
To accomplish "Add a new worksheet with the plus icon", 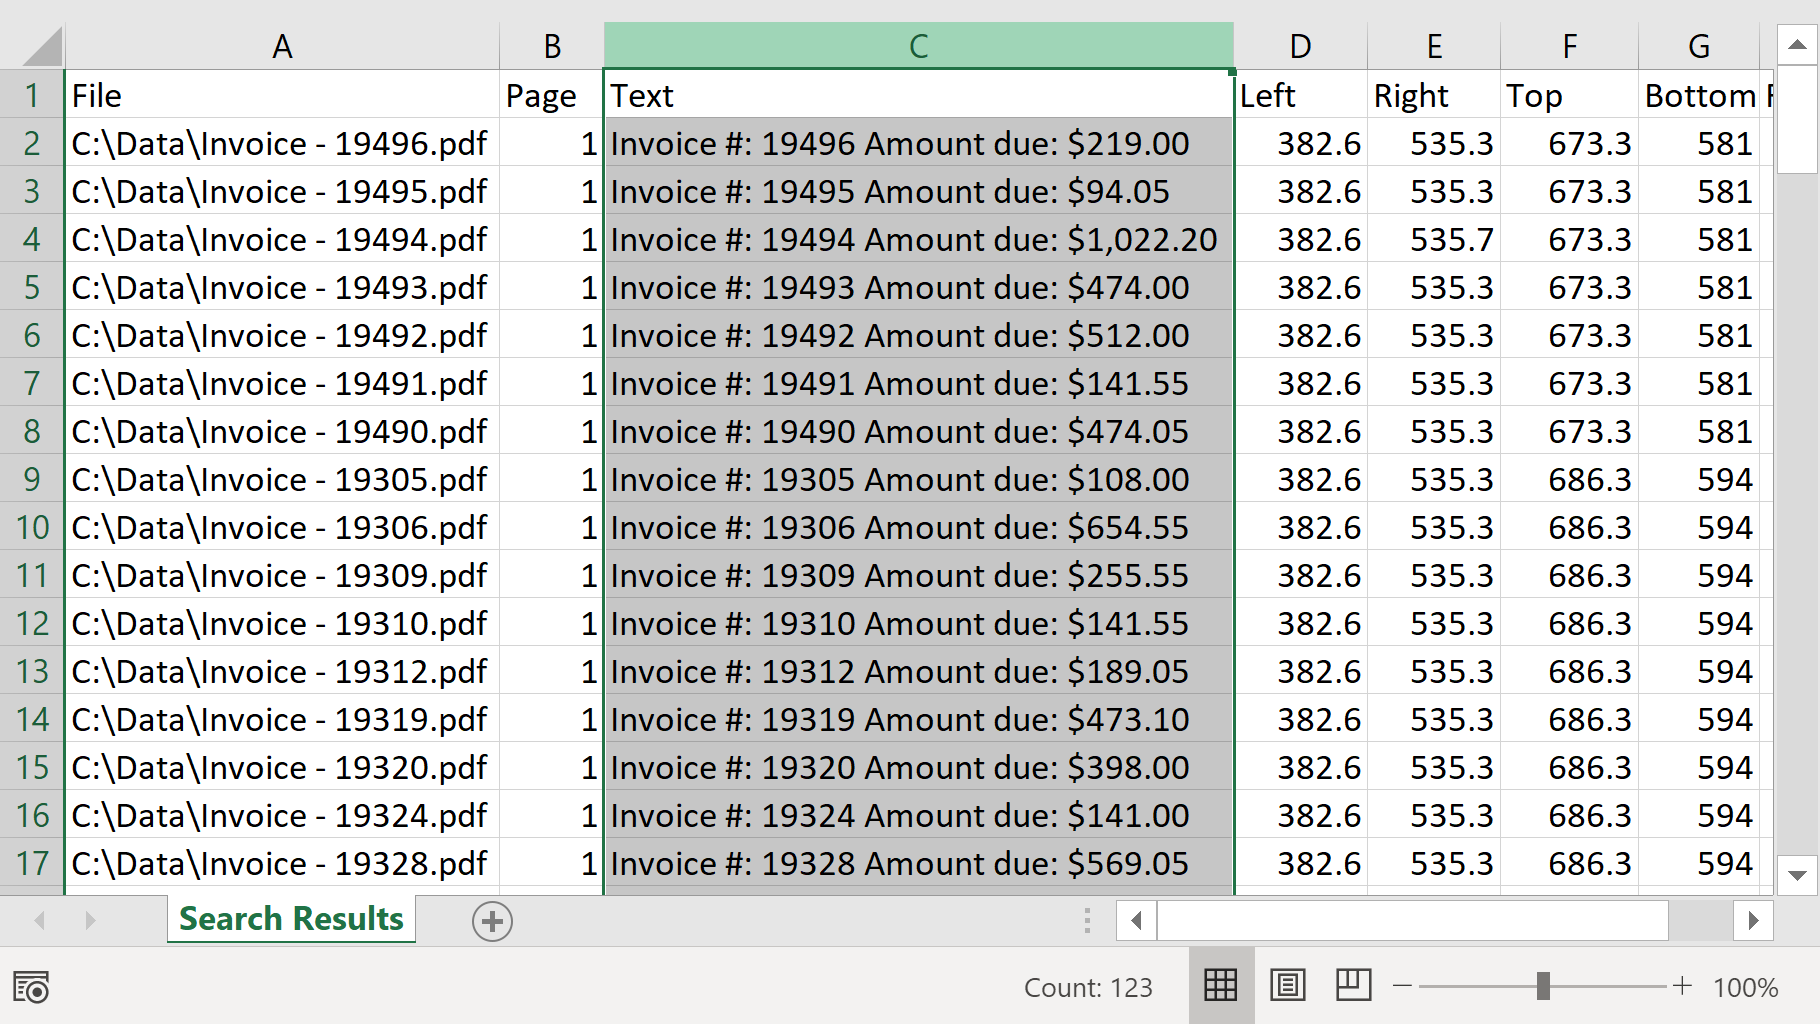I will point(492,921).
